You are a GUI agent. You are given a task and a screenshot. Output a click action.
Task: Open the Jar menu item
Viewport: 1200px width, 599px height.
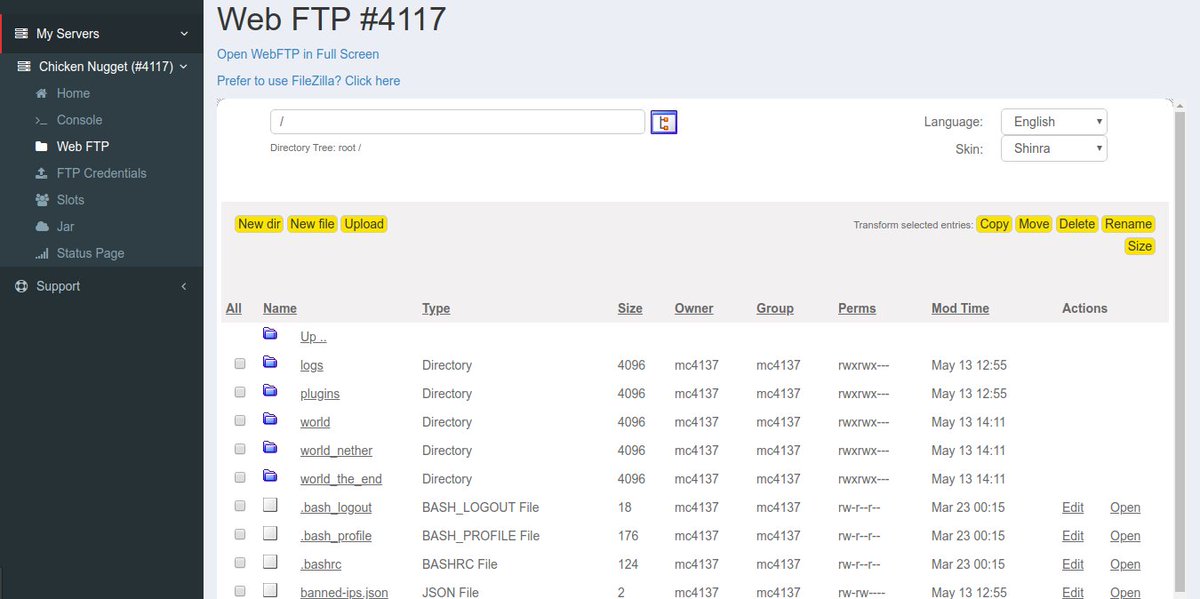[65, 227]
